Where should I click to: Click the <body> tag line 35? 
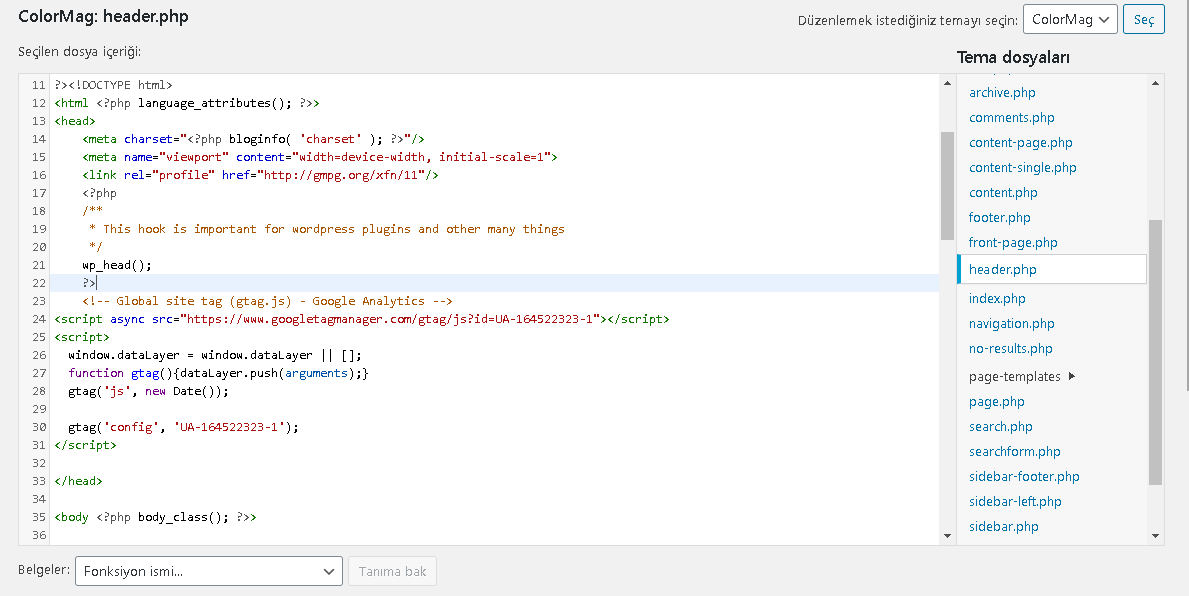coord(155,517)
